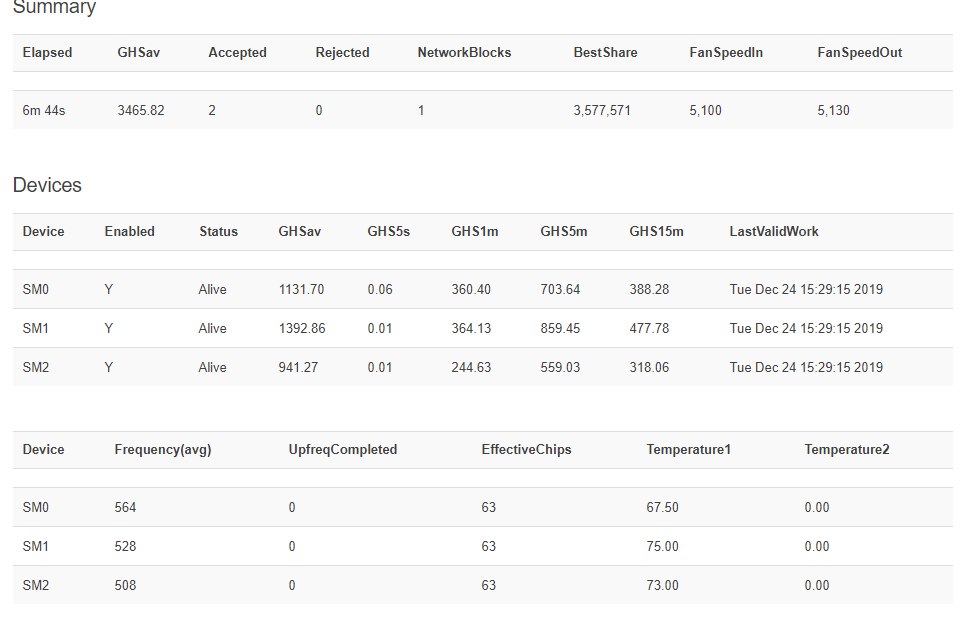Select SM1 GHSav value 1392.86
Screen dimensions: 975x620
click(x=302, y=328)
